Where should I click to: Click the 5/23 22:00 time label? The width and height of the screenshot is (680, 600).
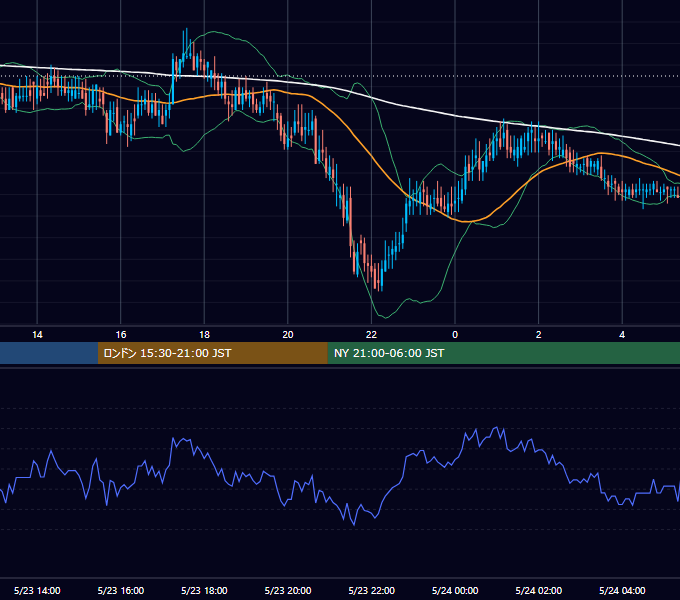tap(372, 590)
